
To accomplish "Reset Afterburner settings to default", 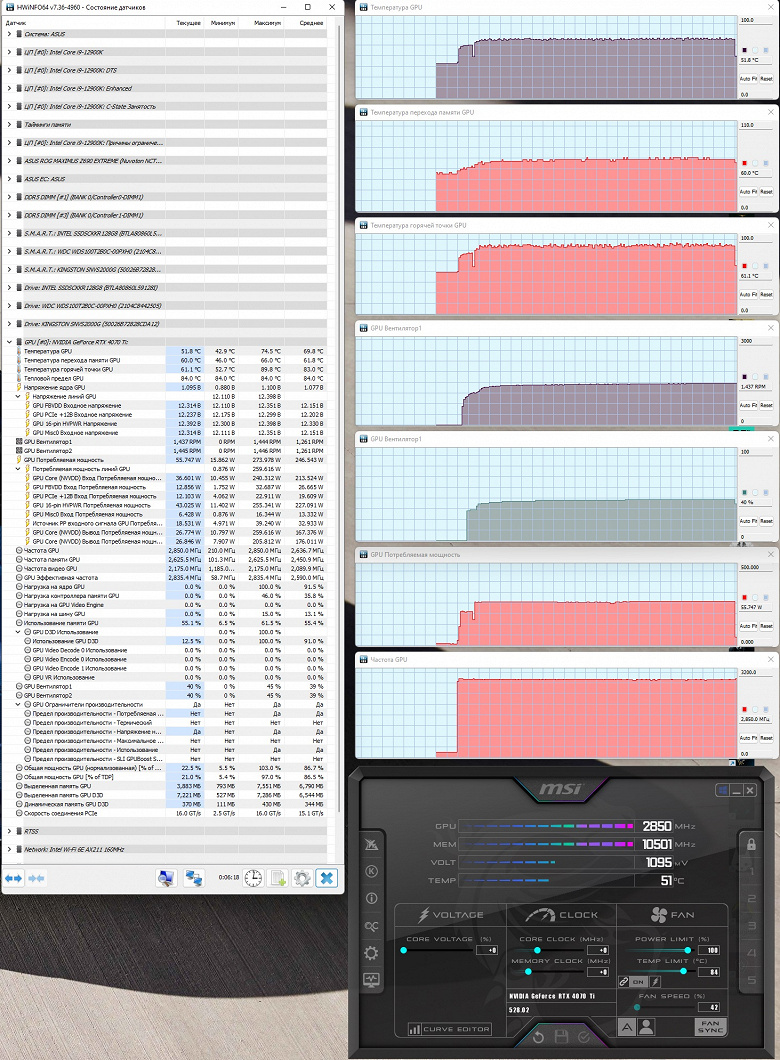I will click(538, 1036).
